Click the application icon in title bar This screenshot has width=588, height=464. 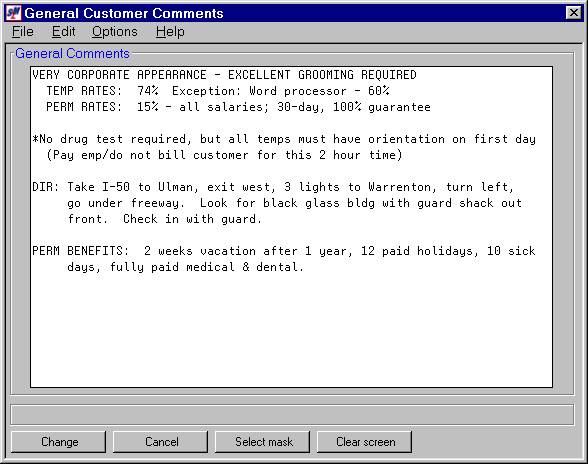point(14,13)
